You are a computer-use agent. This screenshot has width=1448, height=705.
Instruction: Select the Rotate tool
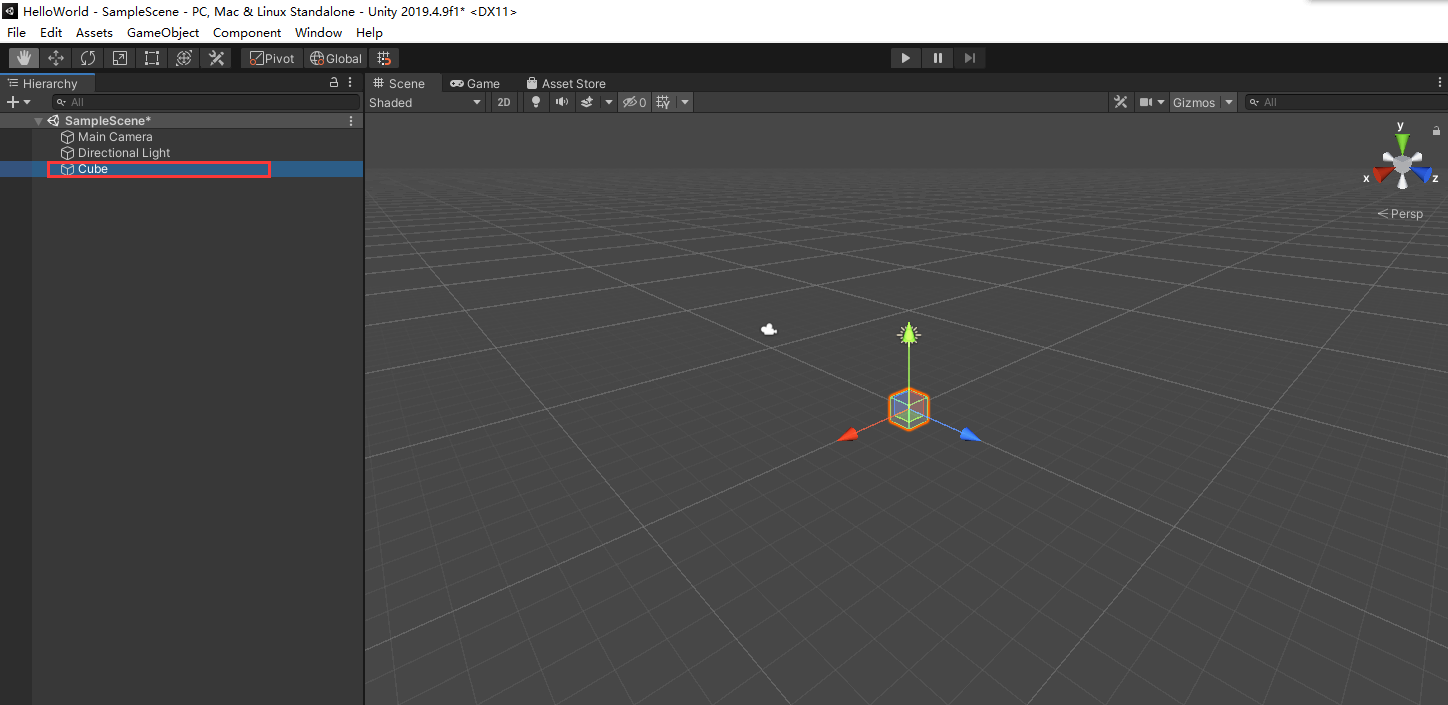click(x=88, y=58)
